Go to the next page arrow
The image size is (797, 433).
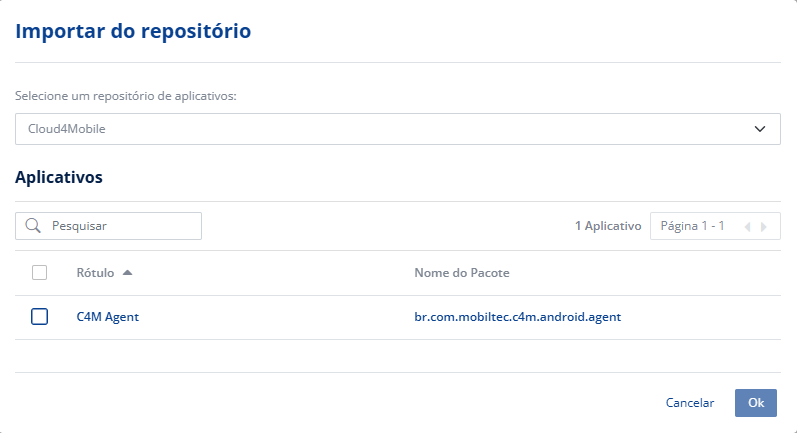764,227
